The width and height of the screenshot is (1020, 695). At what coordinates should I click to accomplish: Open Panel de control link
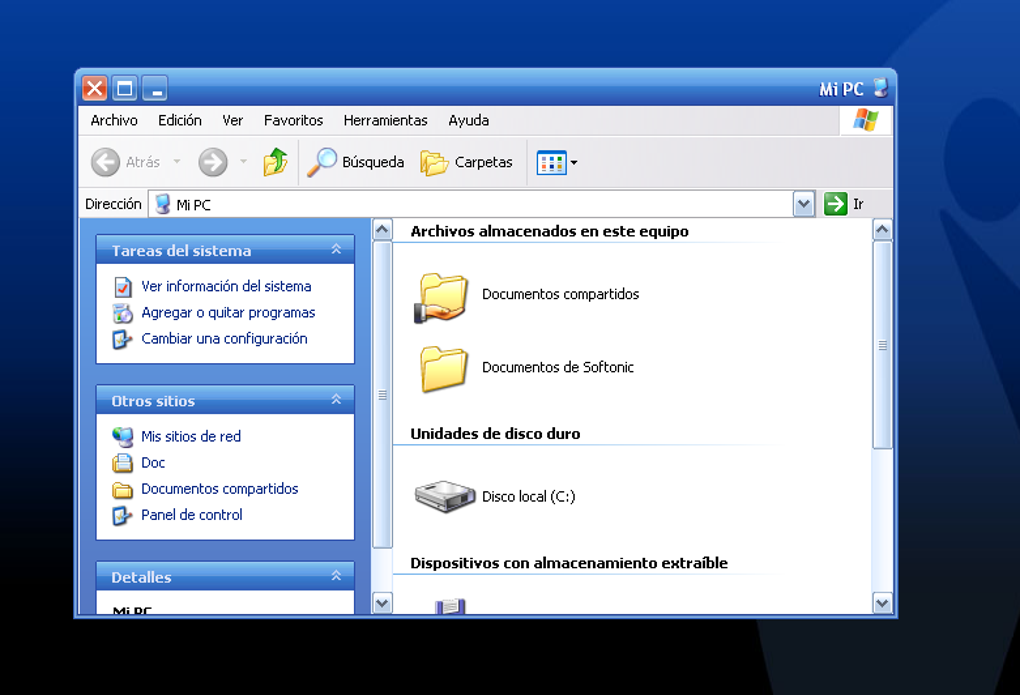click(x=192, y=515)
